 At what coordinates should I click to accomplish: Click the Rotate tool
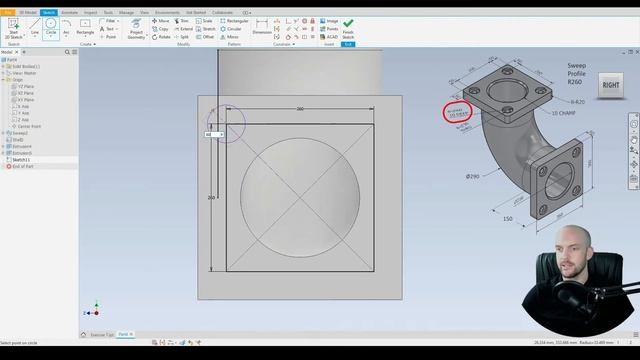(x=161, y=37)
